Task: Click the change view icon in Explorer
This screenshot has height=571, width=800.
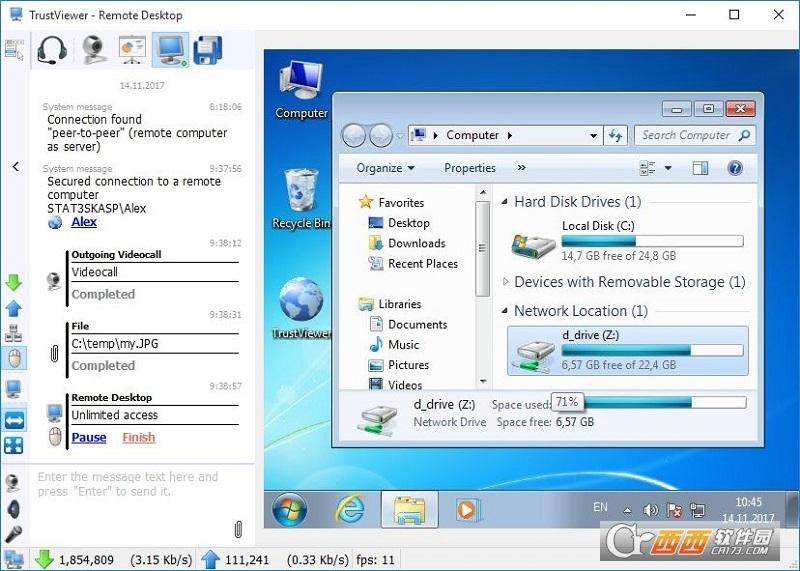Action: 647,168
